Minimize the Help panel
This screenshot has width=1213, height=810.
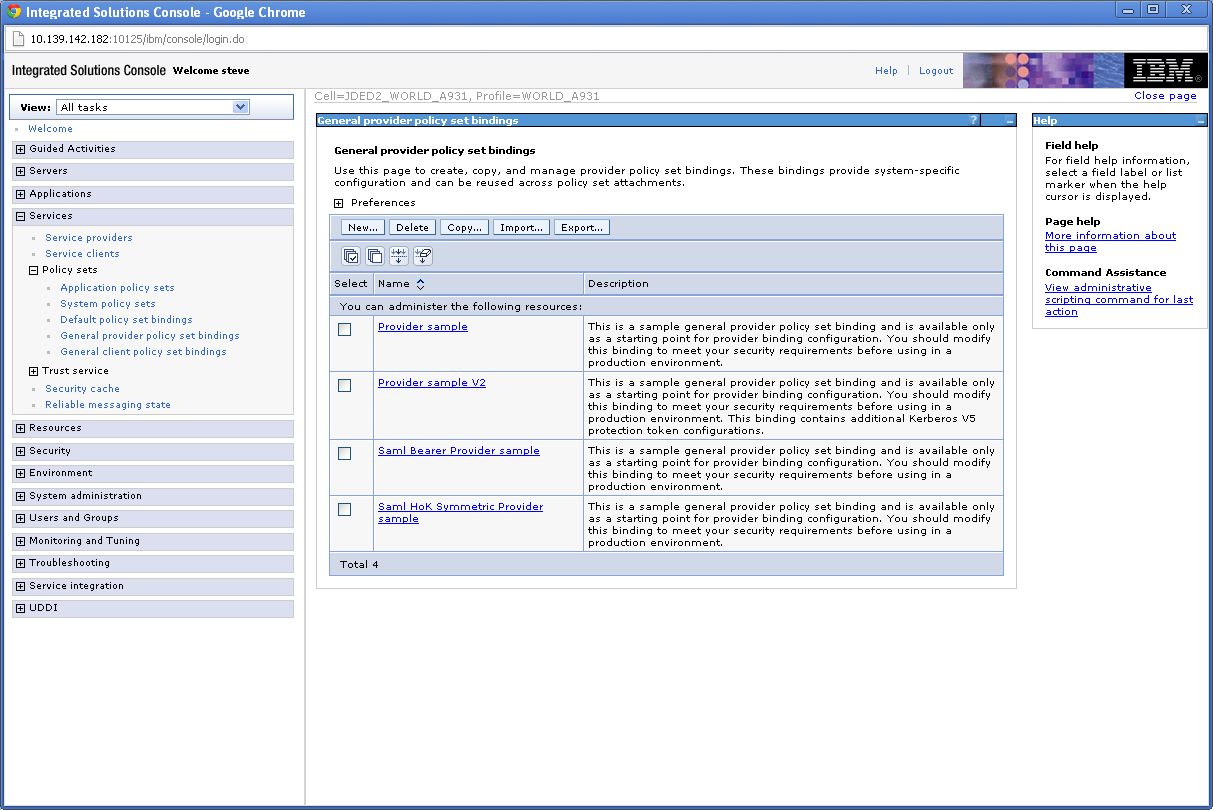1200,120
